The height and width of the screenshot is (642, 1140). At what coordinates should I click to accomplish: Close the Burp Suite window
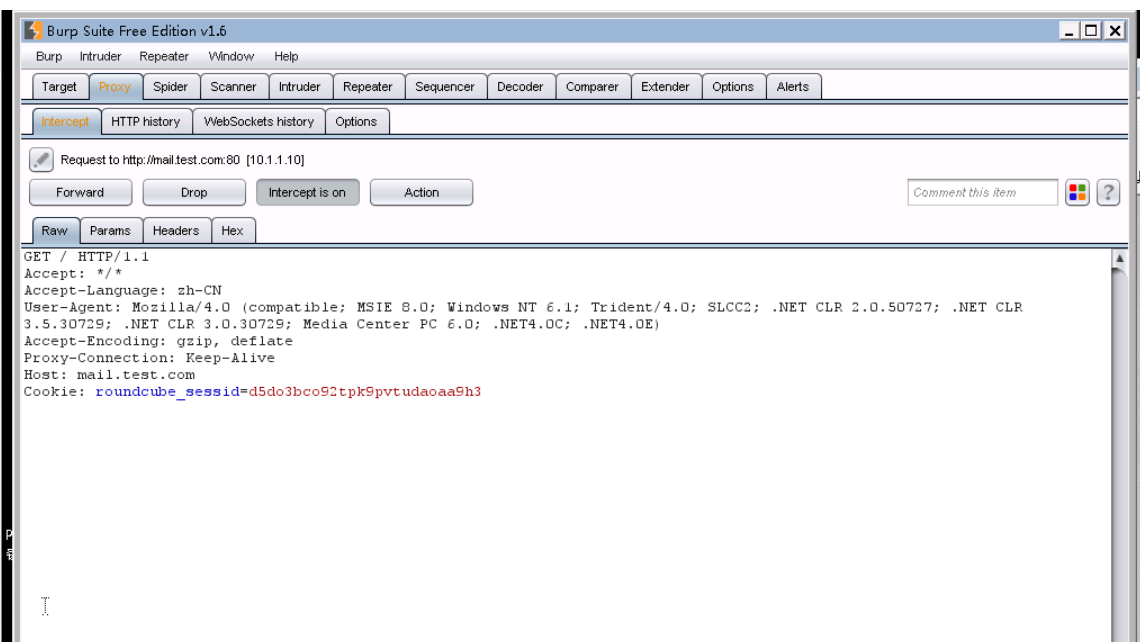(x=1115, y=31)
